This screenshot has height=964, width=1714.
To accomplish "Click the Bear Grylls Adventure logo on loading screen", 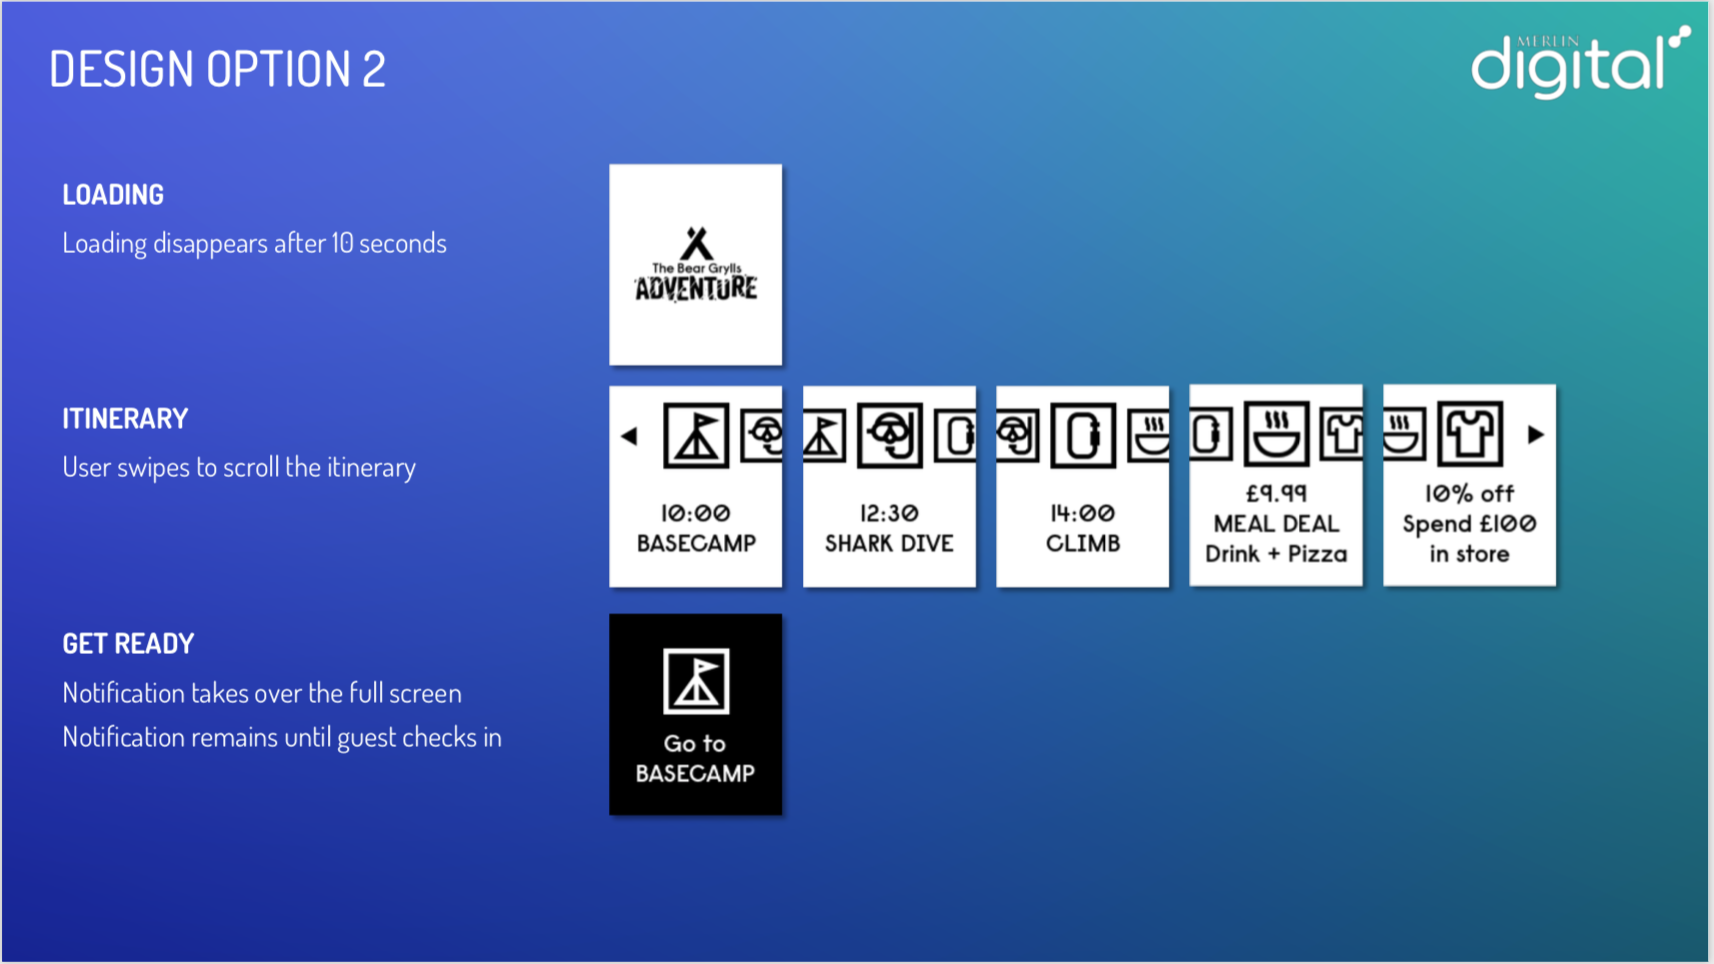I will [x=696, y=266].
